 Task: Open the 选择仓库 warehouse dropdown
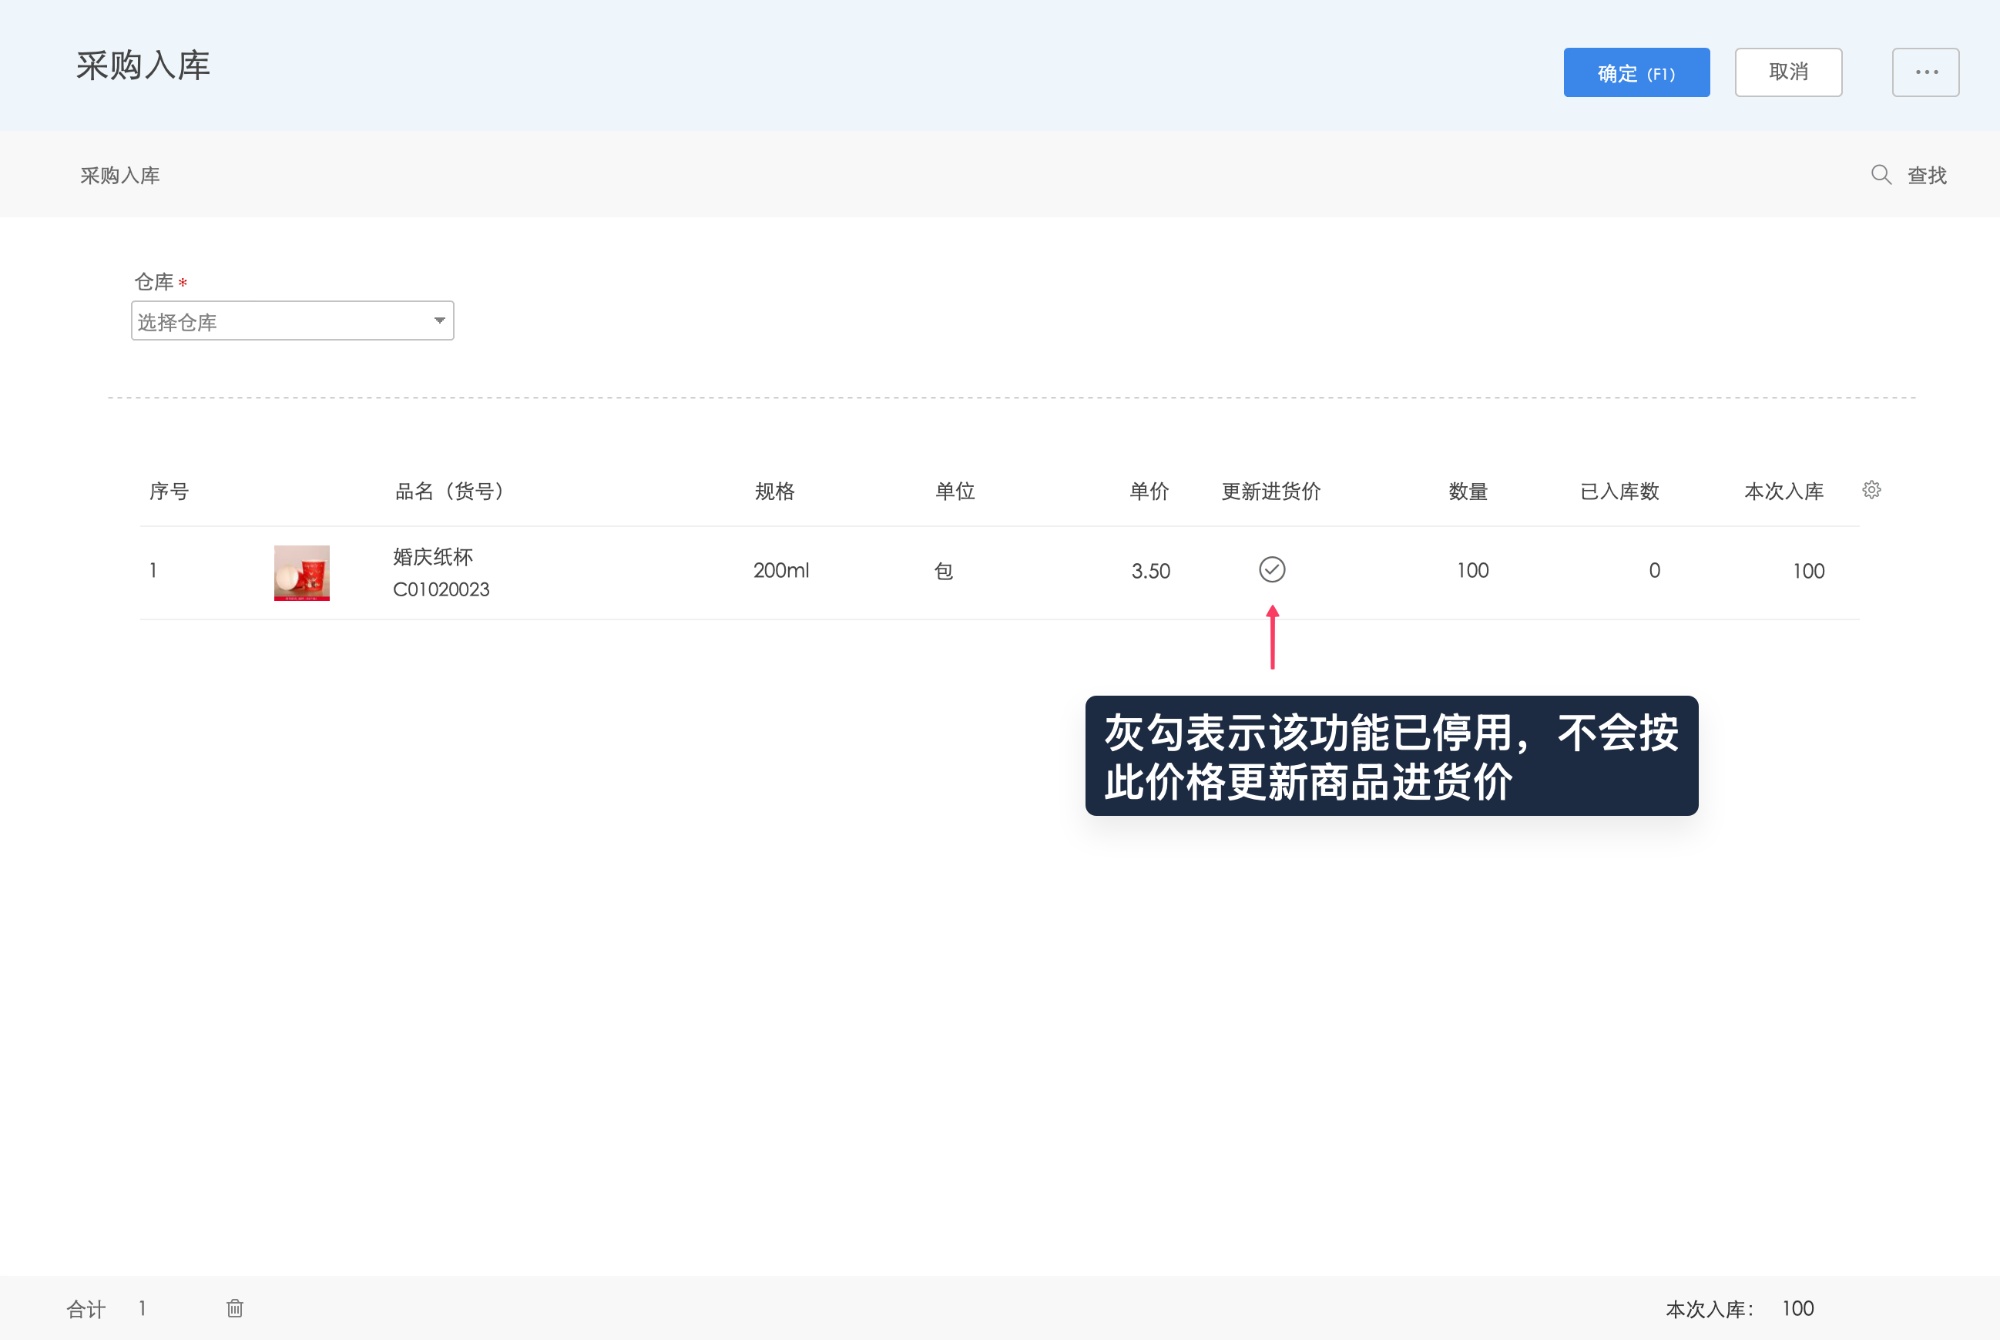[x=292, y=321]
